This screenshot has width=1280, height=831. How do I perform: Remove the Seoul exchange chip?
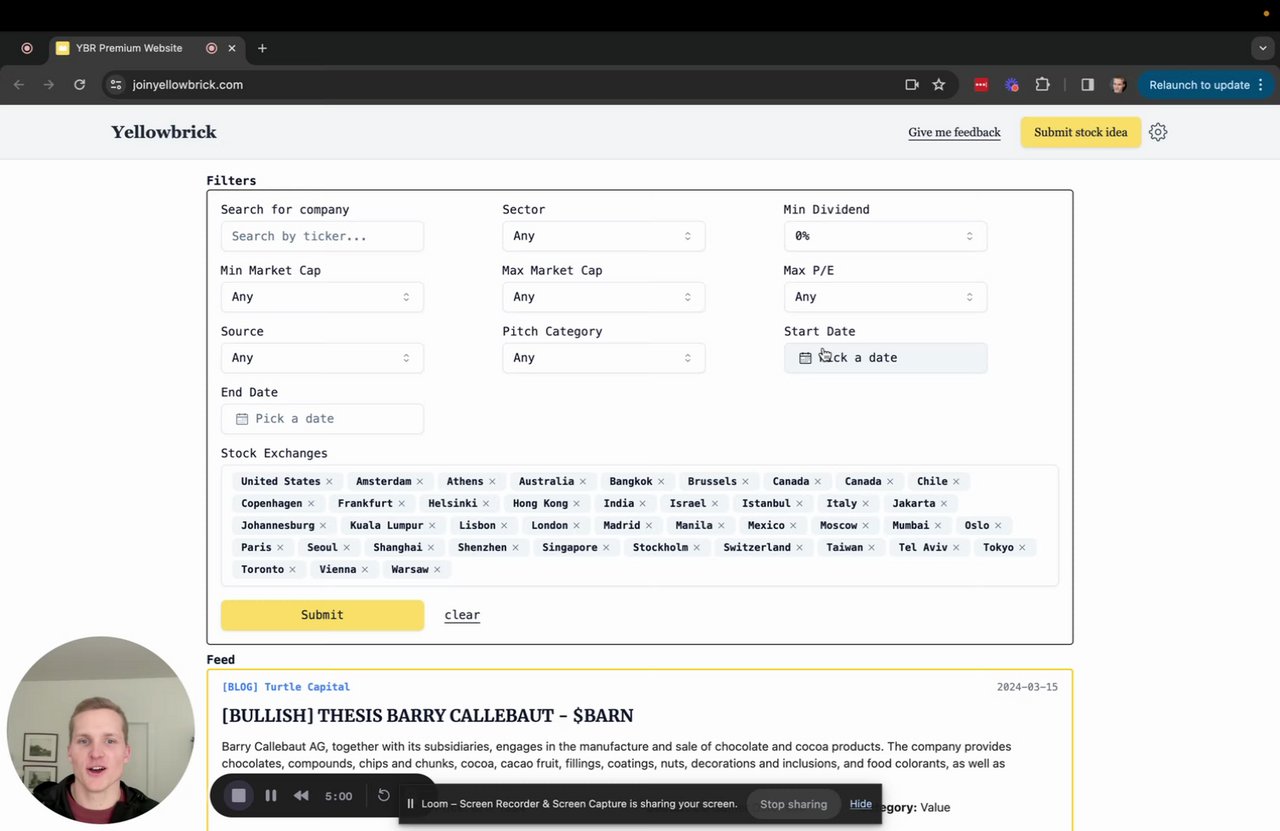(x=346, y=548)
